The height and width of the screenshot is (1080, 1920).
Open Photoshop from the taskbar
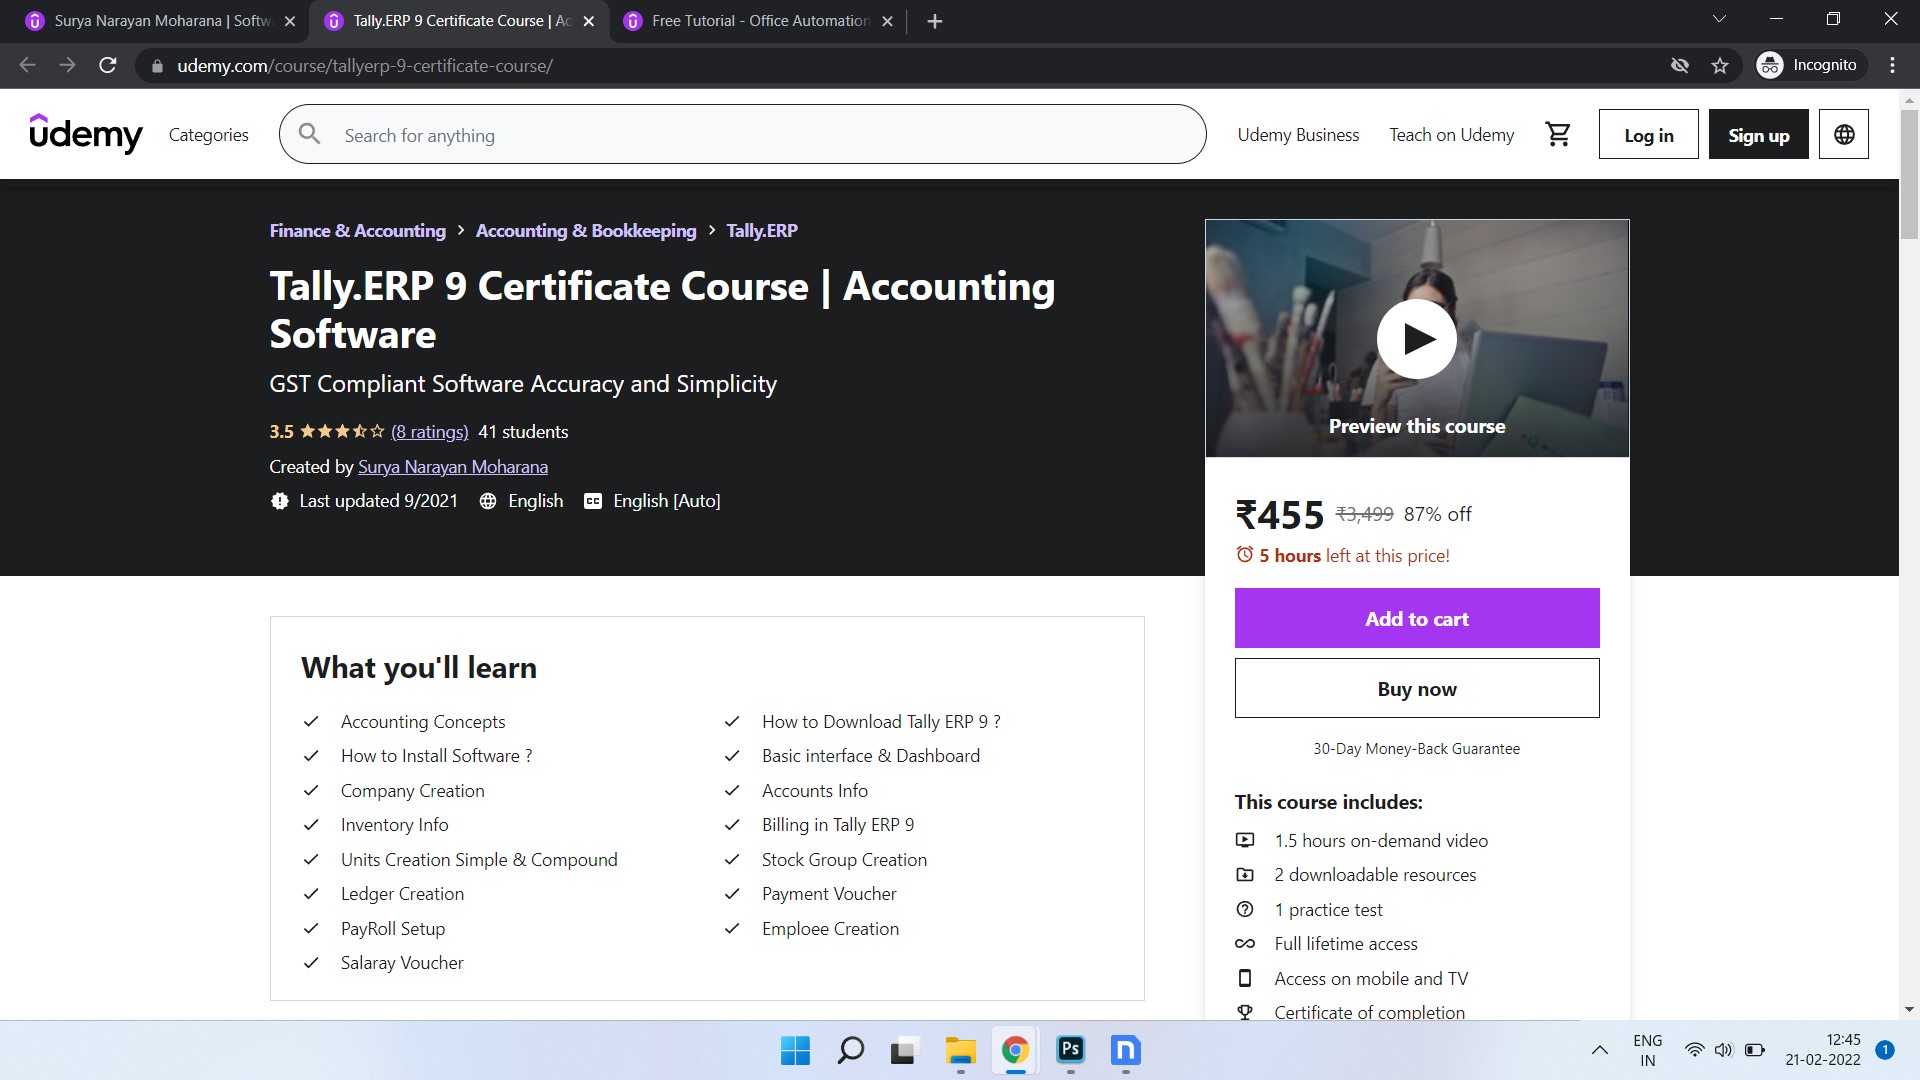click(1070, 1050)
